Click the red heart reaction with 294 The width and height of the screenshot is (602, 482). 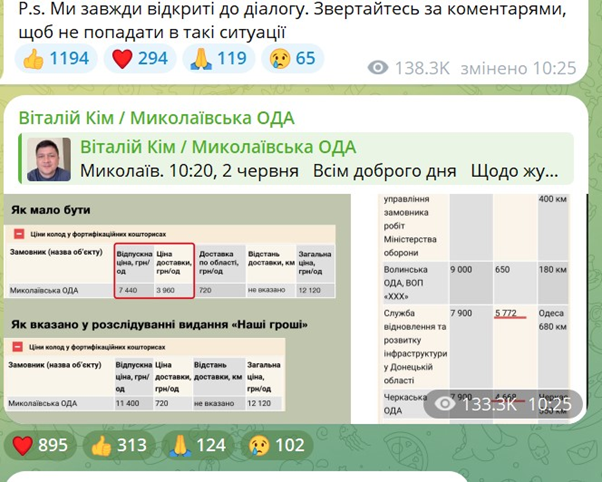coord(138,59)
